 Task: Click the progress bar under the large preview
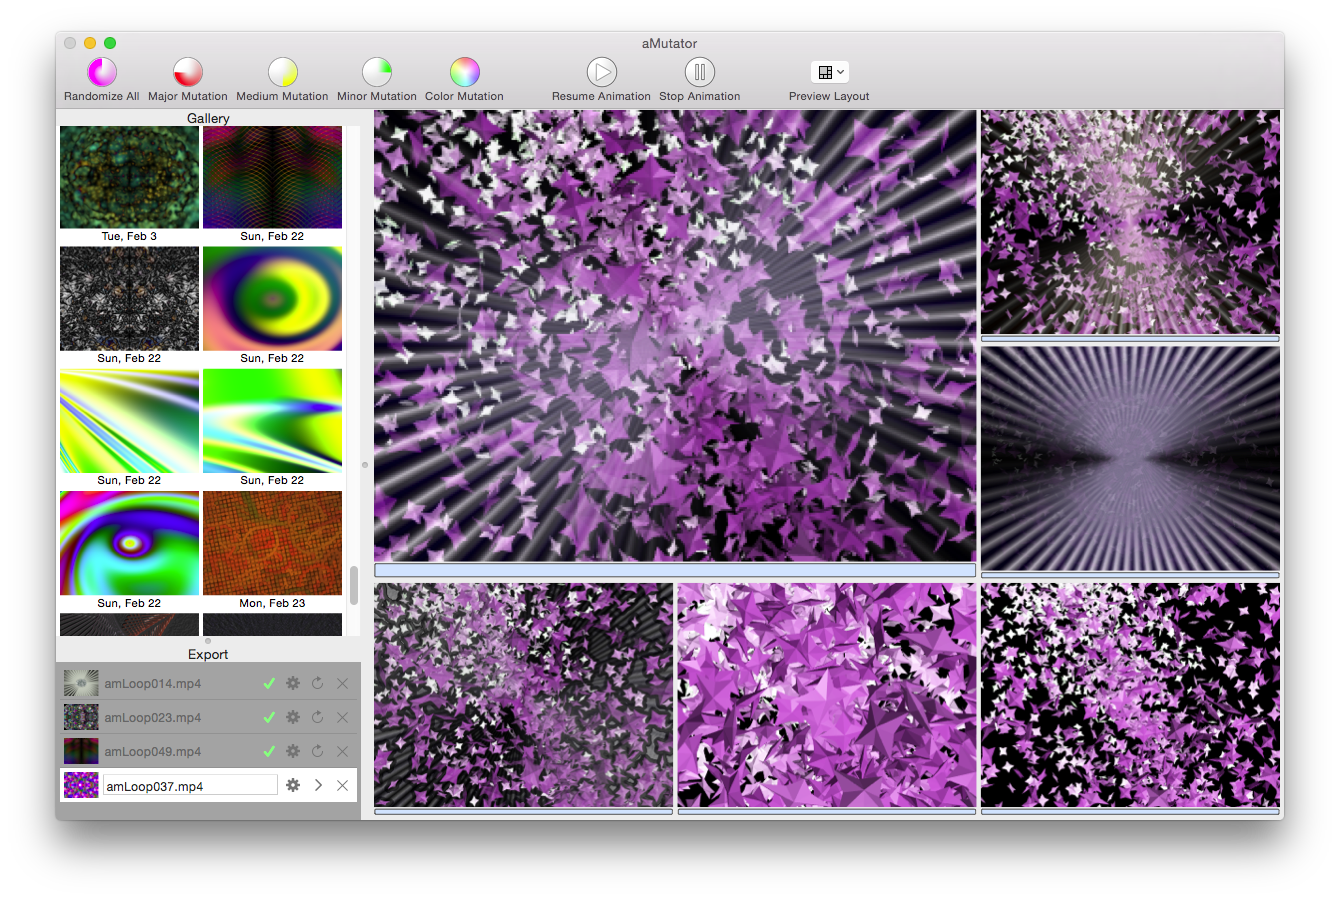[674, 570]
